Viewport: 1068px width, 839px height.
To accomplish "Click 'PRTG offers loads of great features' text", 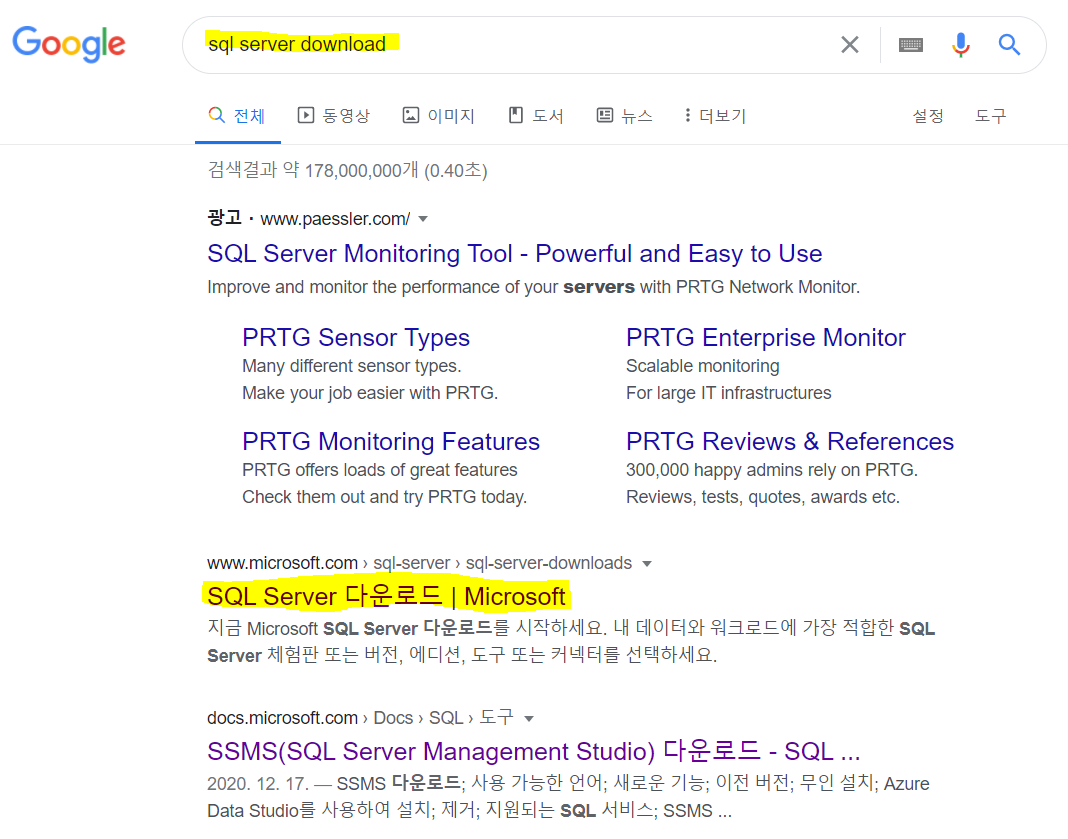I will (x=379, y=470).
